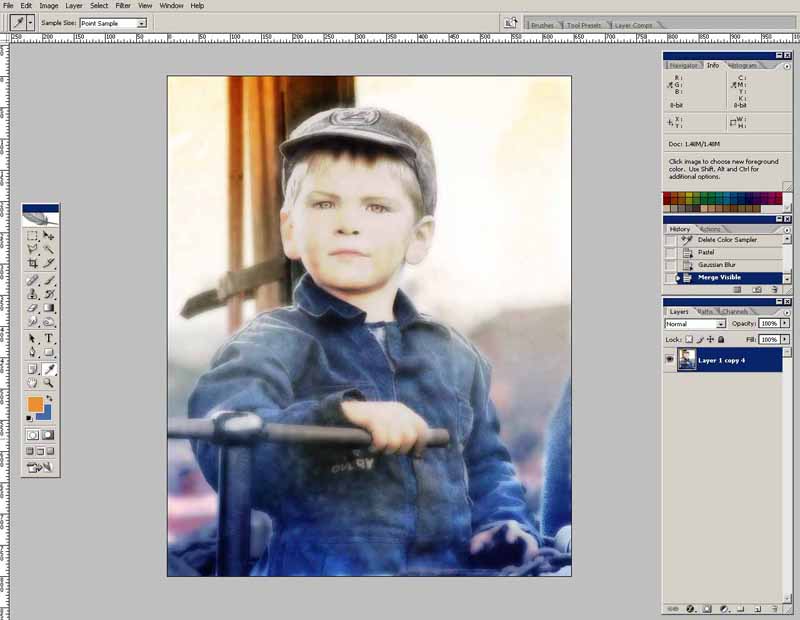Select the Rectangular Marquee tool
Viewport: 800px width, 620px height.
click(33, 236)
